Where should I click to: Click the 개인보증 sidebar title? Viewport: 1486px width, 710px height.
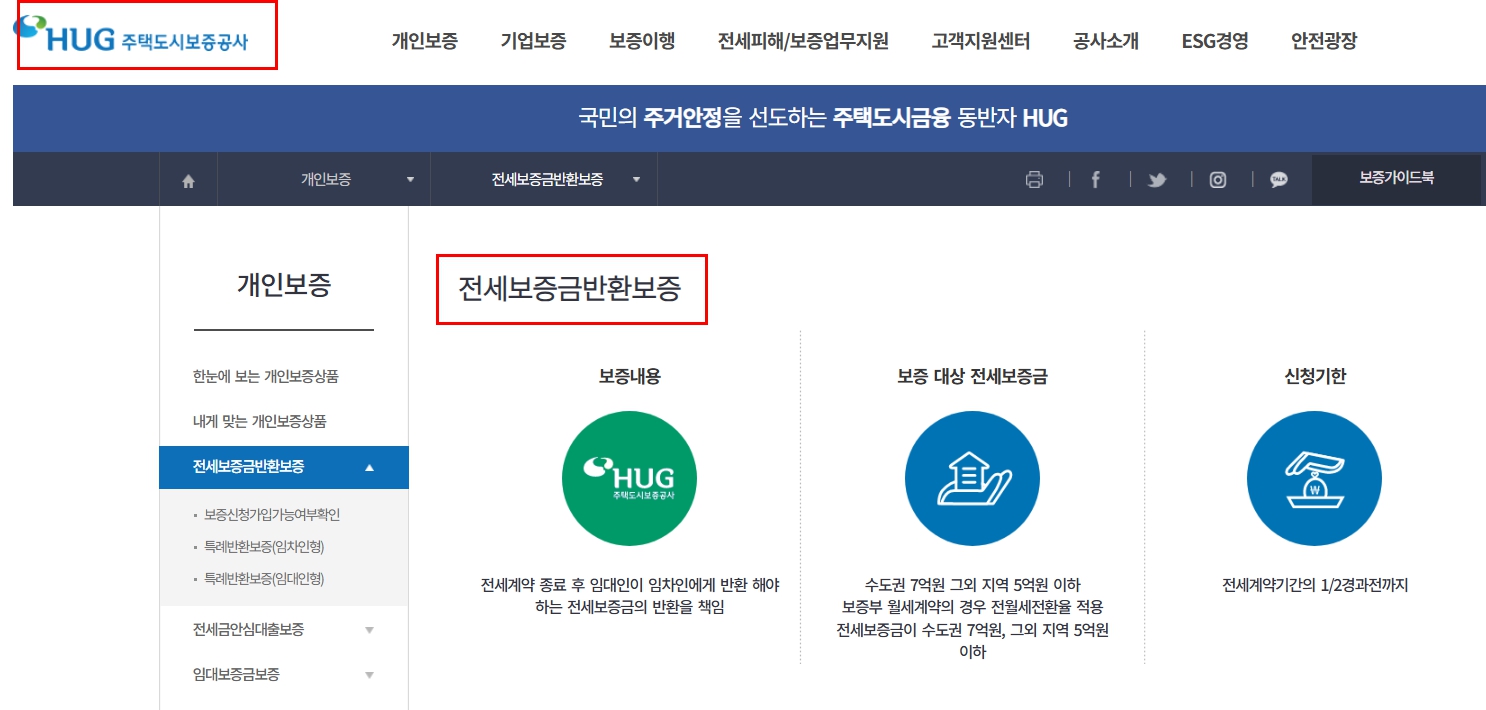[284, 285]
